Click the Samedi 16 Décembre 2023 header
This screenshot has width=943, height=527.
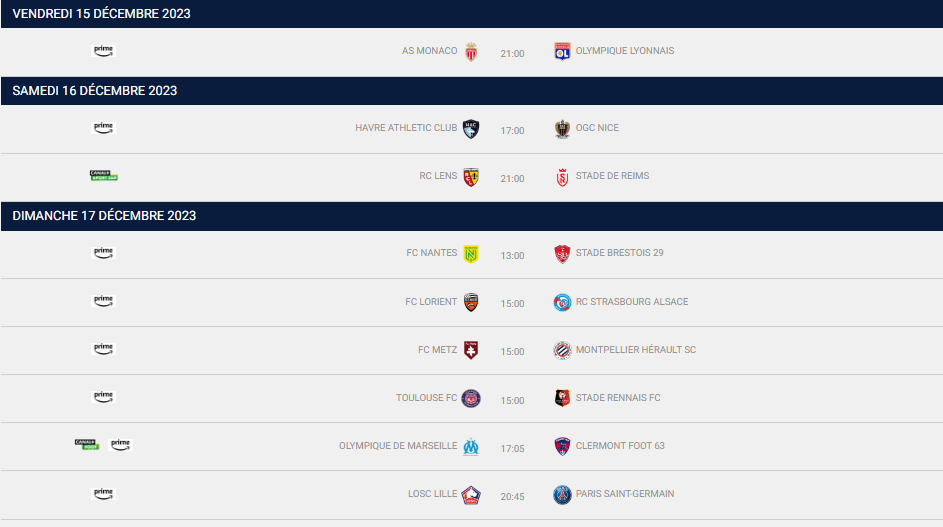[472, 91]
